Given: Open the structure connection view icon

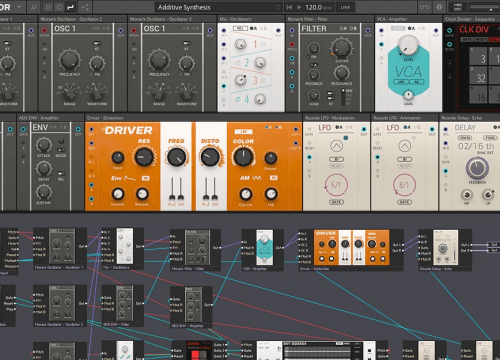Looking at the screenshot, I should click(x=85, y=7).
